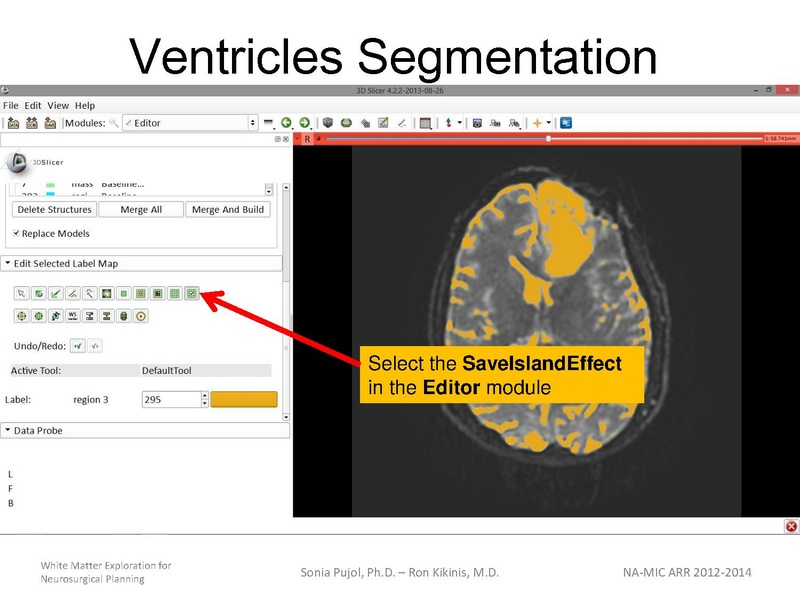Choose the WandEffect tool icon
Viewport: 800px width, 600px height.
[x=89, y=294]
